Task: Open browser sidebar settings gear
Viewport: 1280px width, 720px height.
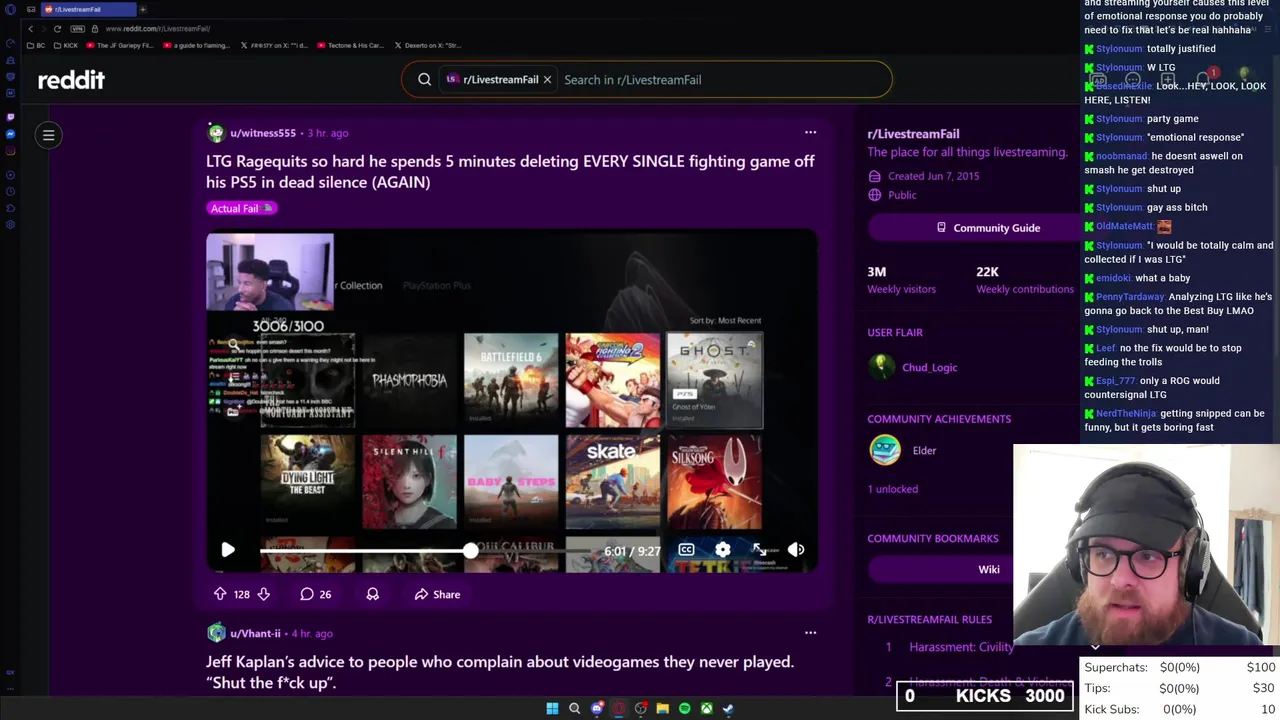Action: pos(11,224)
